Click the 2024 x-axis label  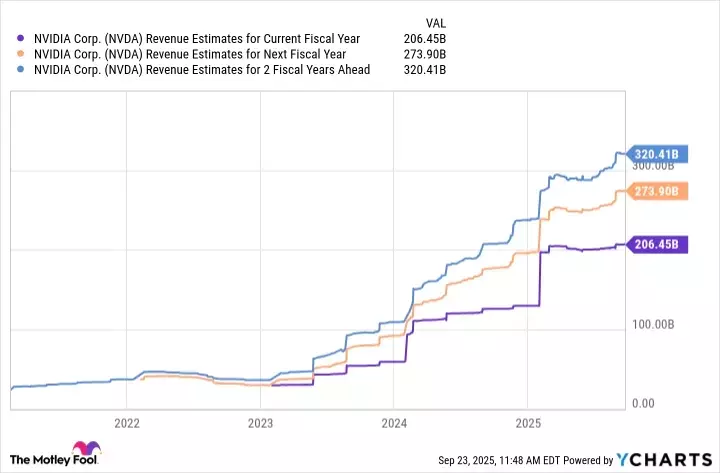[x=394, y=423]
